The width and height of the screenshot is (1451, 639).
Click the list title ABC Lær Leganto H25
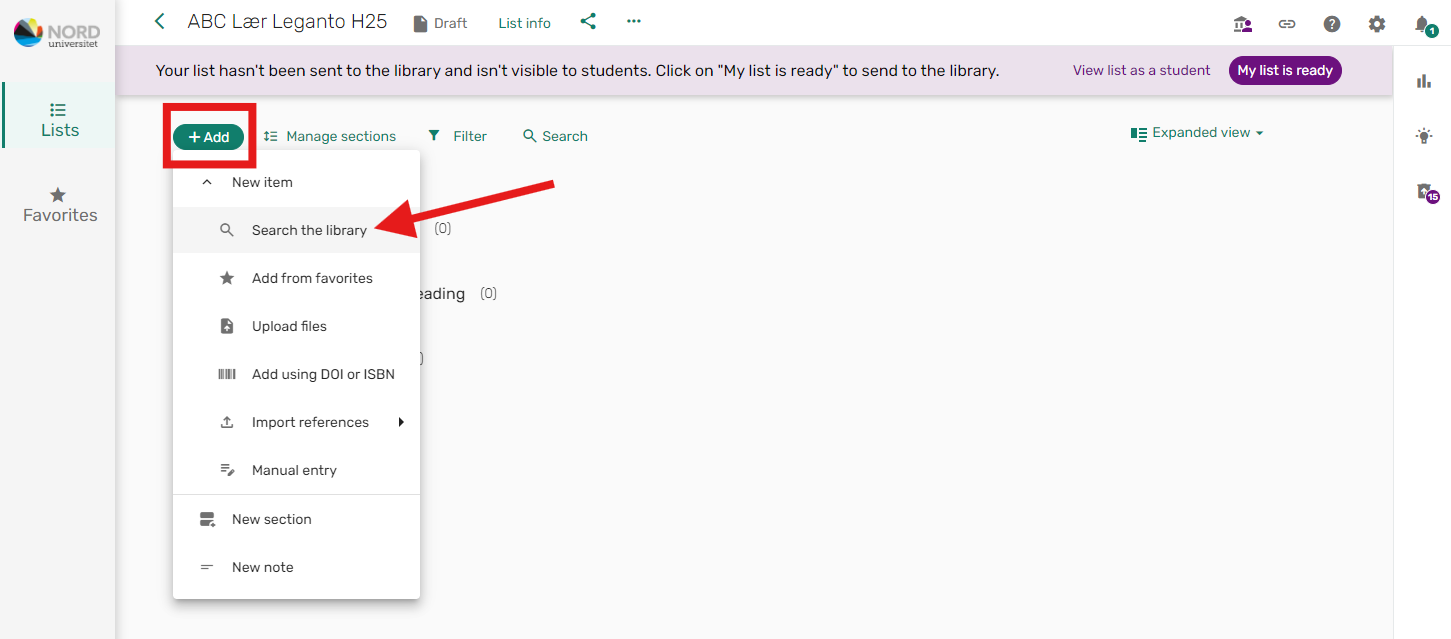pos(287,21)
